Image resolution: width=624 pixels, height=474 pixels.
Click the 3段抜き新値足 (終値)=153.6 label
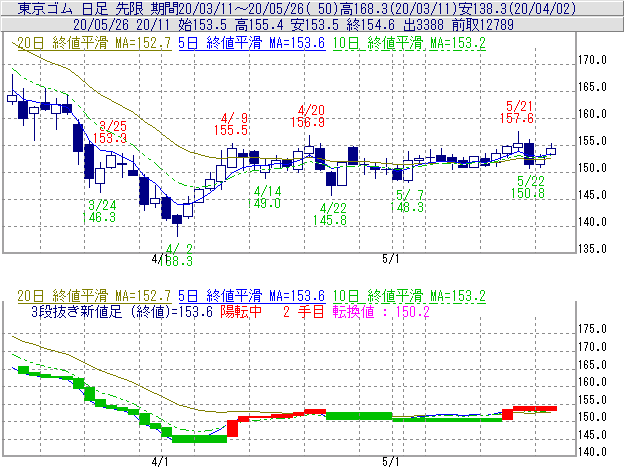click(122, 311)
